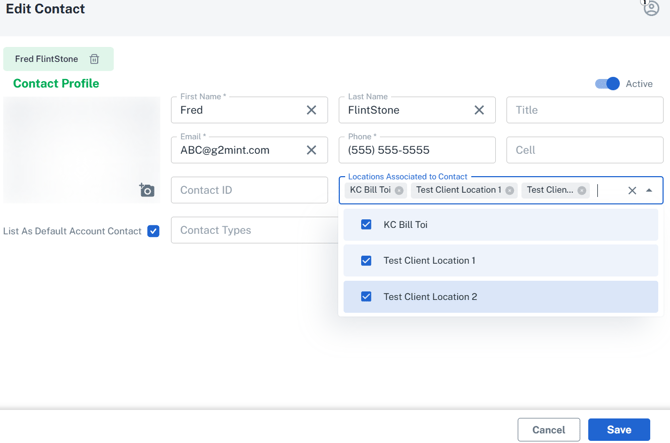
Task: Remove the KC Bill Toi chip
Action: point(399,190)
